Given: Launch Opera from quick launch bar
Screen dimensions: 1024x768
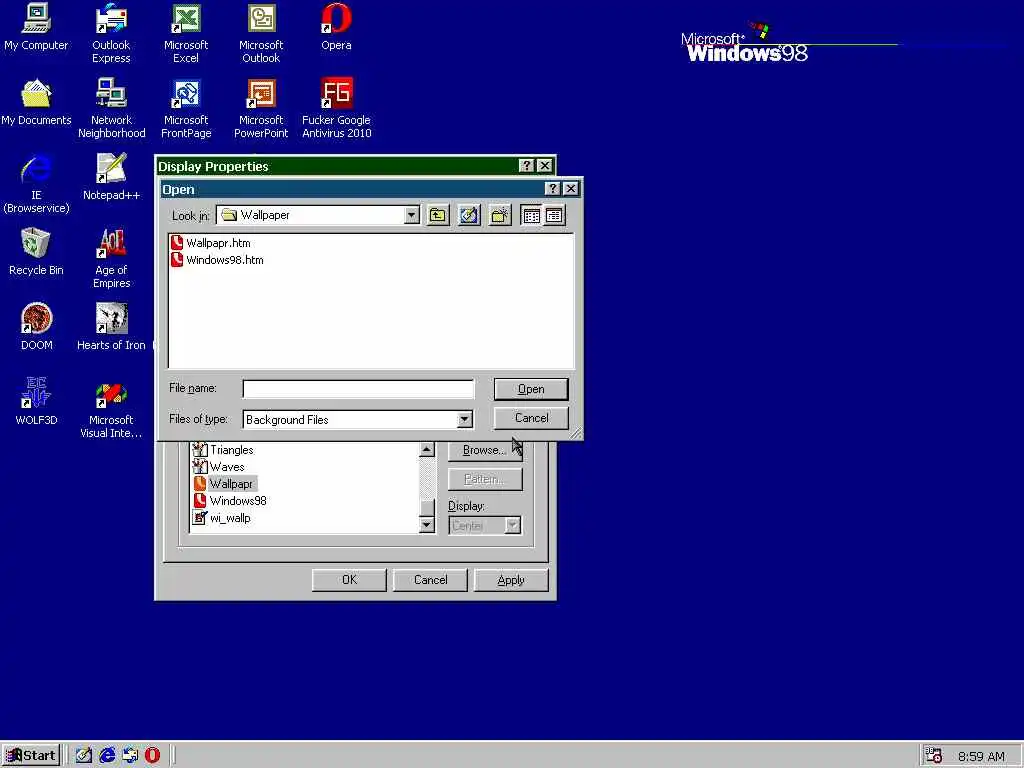Looking at the screenshot, I should point(152,756).
